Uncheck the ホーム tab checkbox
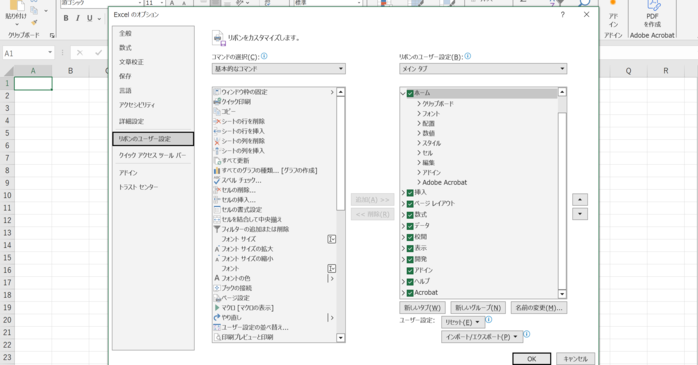This screenshot has width=698, height=365. [x=410, y=93]
